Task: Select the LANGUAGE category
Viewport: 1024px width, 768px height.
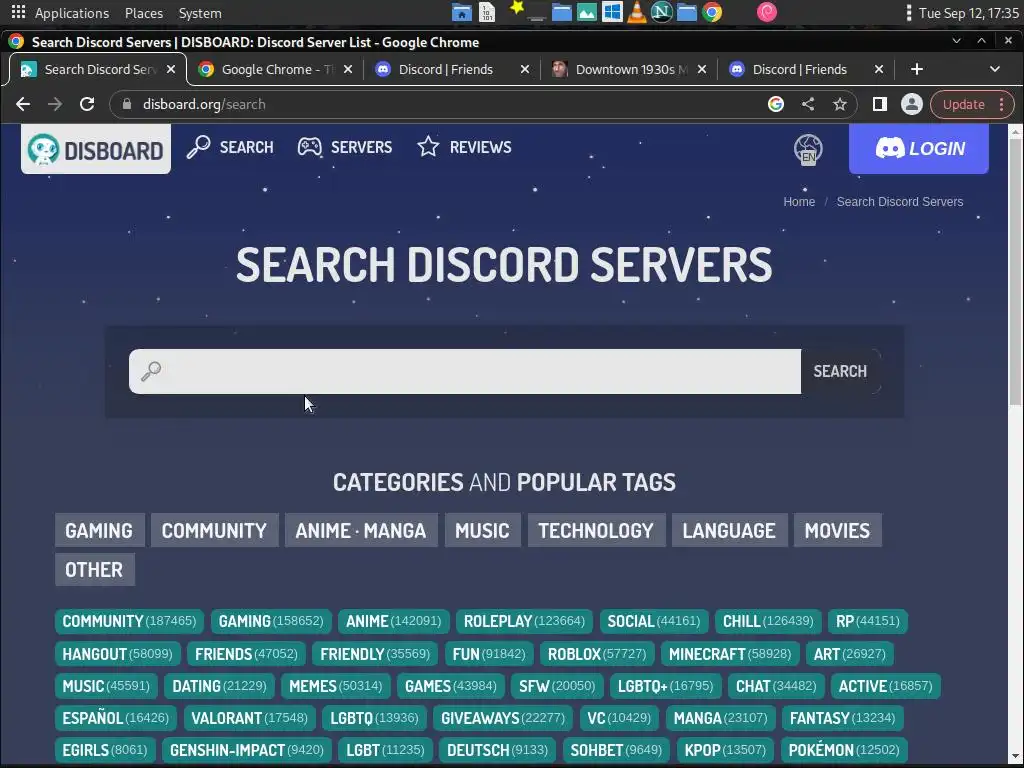Action: point(729,530)
